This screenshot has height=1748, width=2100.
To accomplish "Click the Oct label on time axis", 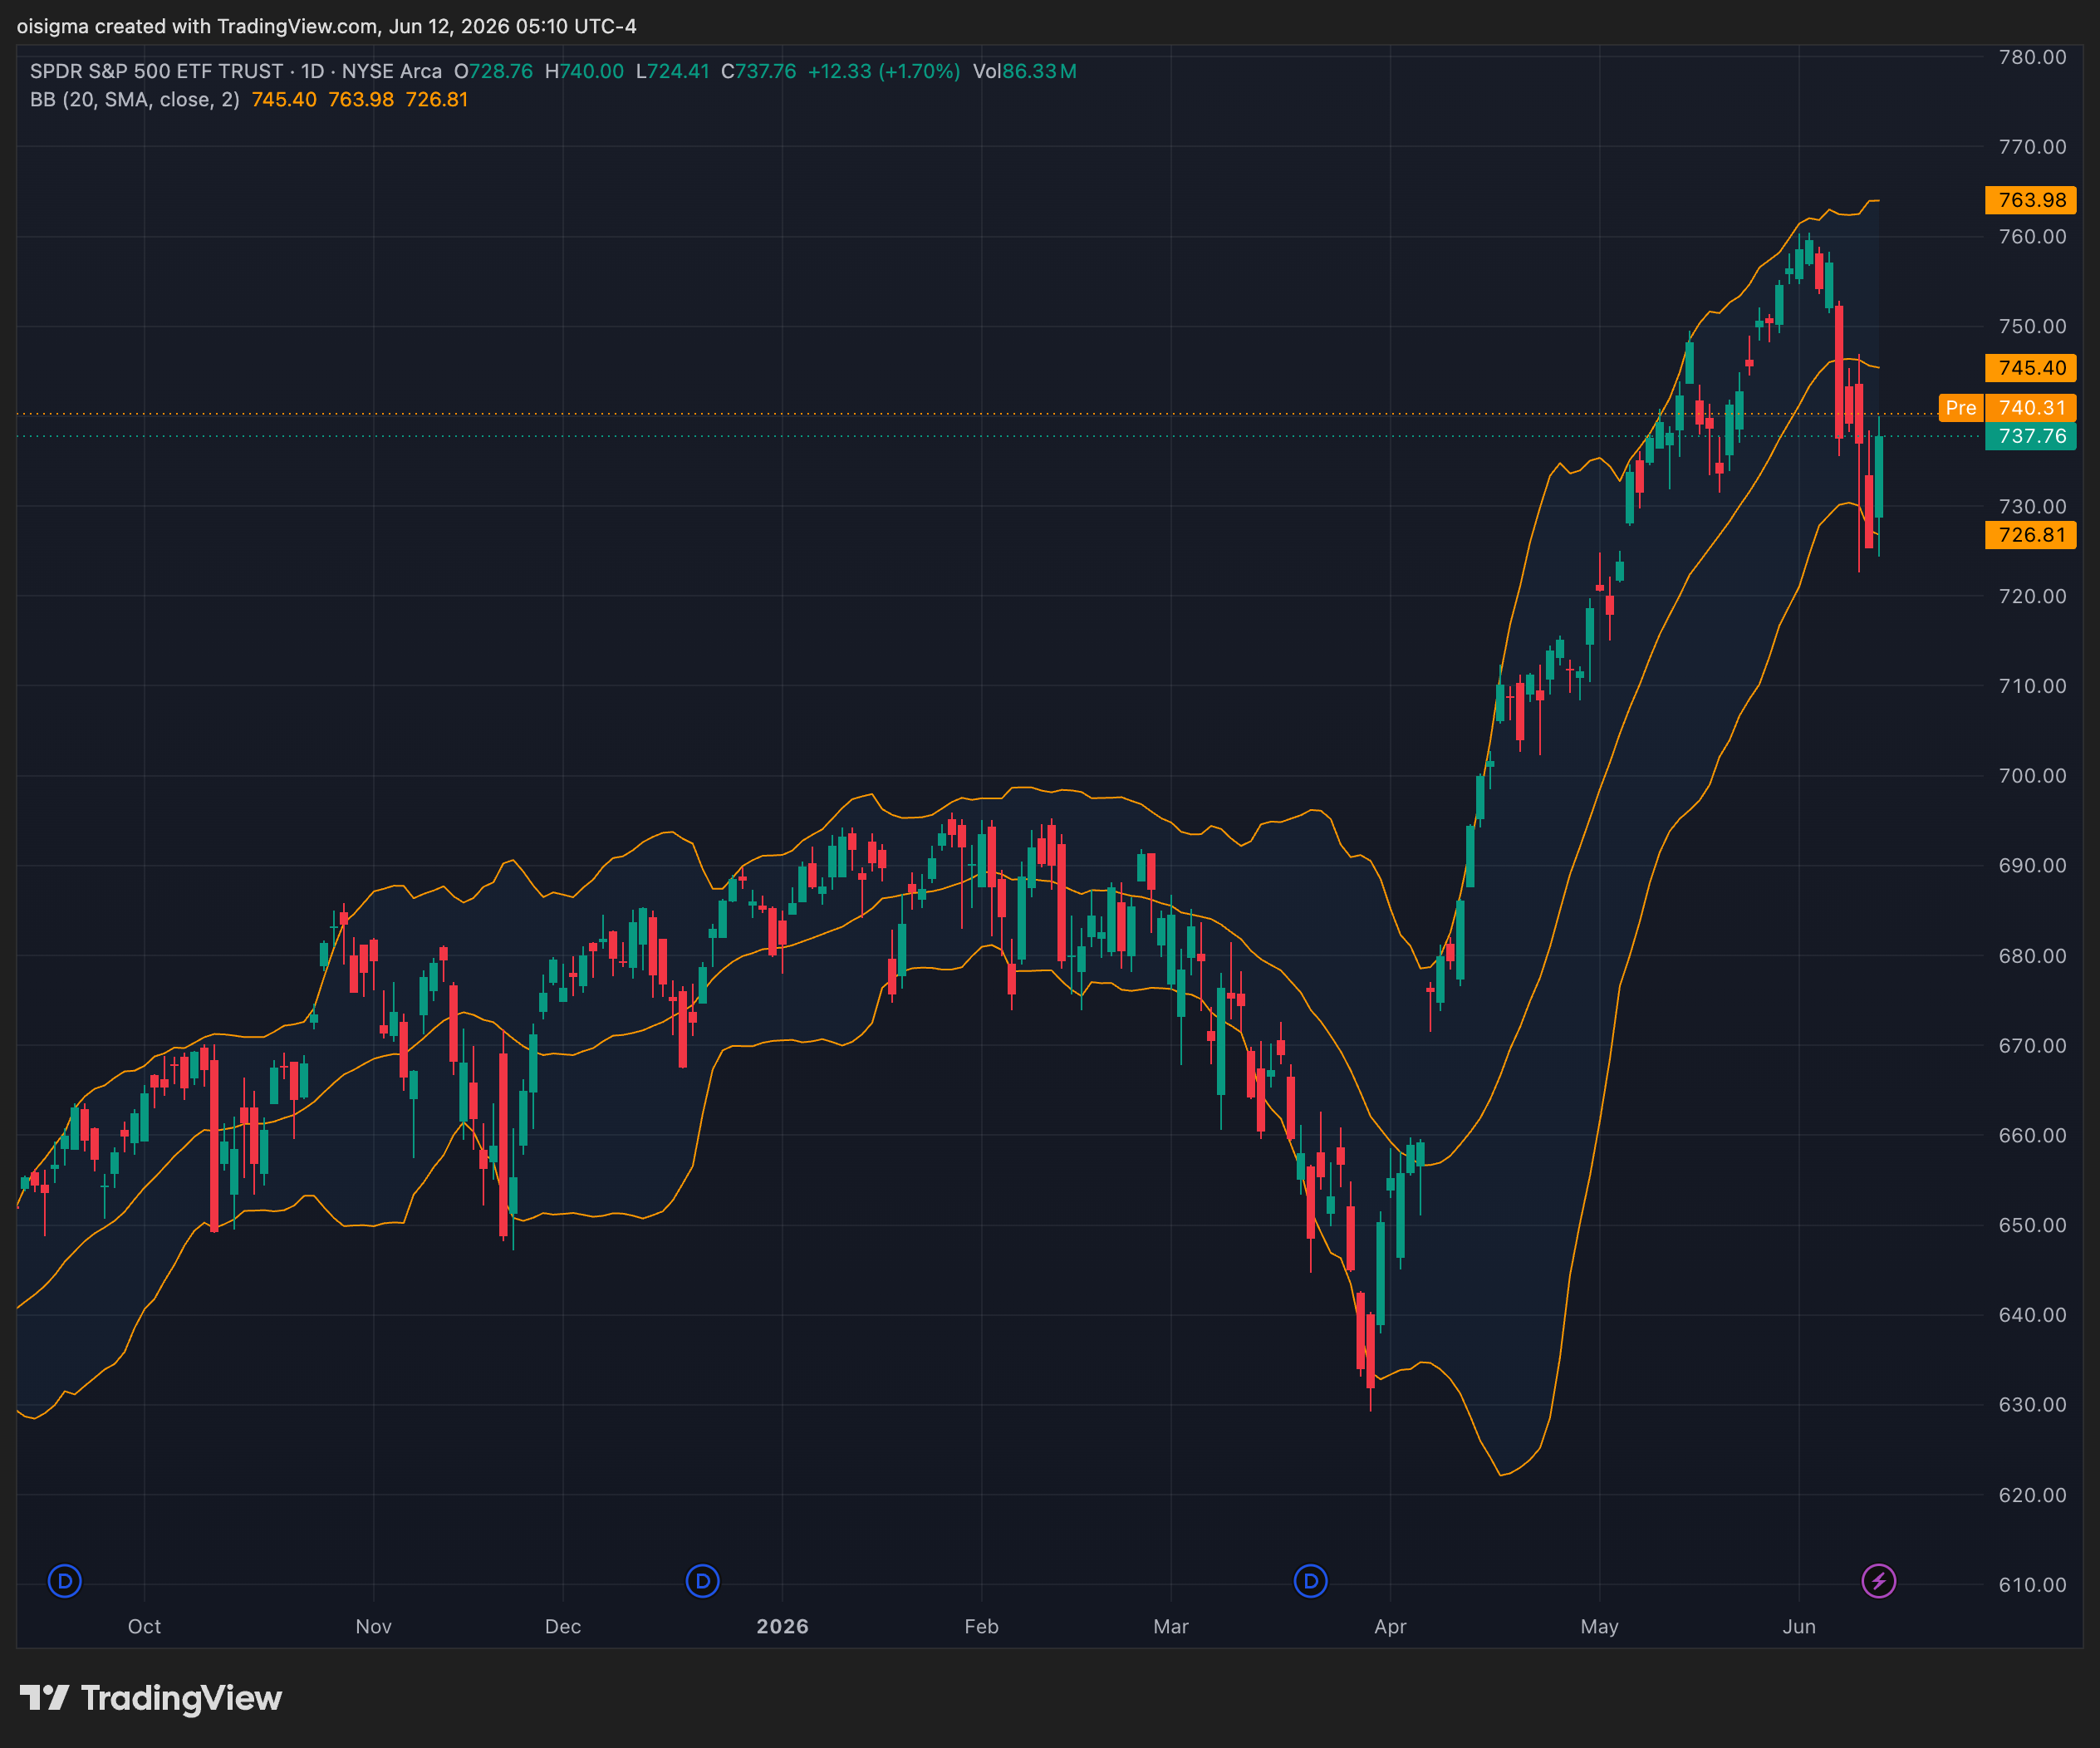I will point(144,1626).
